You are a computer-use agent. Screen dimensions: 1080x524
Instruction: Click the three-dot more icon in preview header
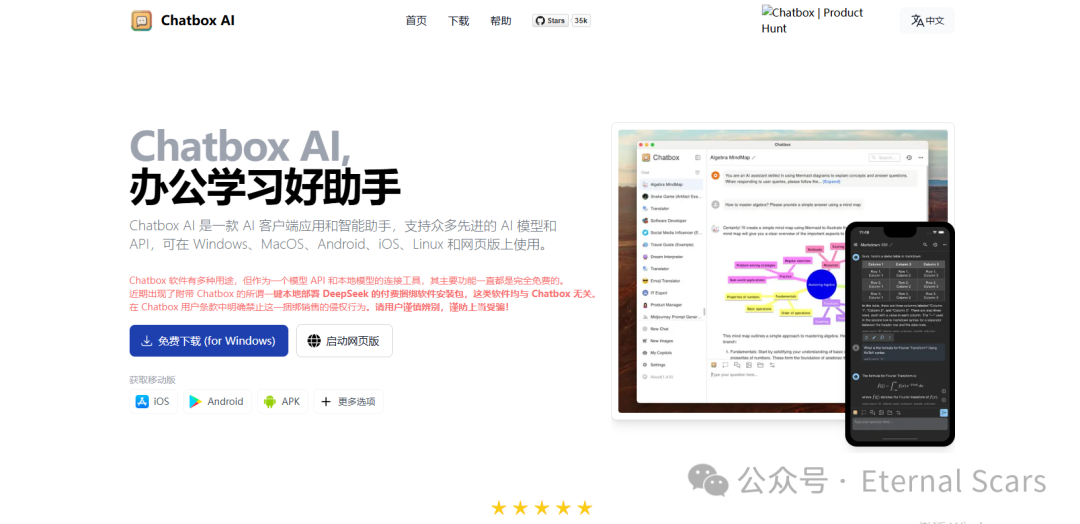click(x=921, y=158)
